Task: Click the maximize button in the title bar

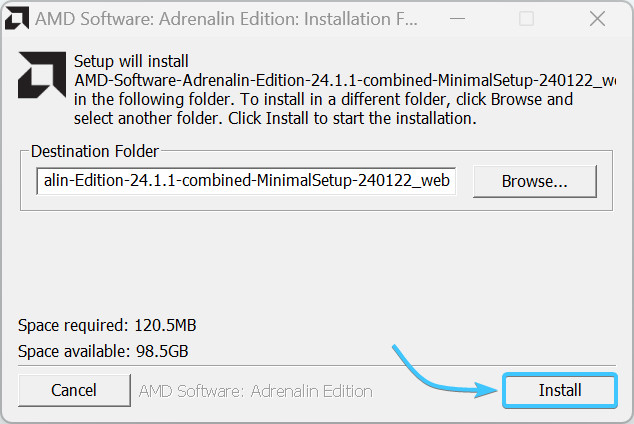Action: [526, 18]
